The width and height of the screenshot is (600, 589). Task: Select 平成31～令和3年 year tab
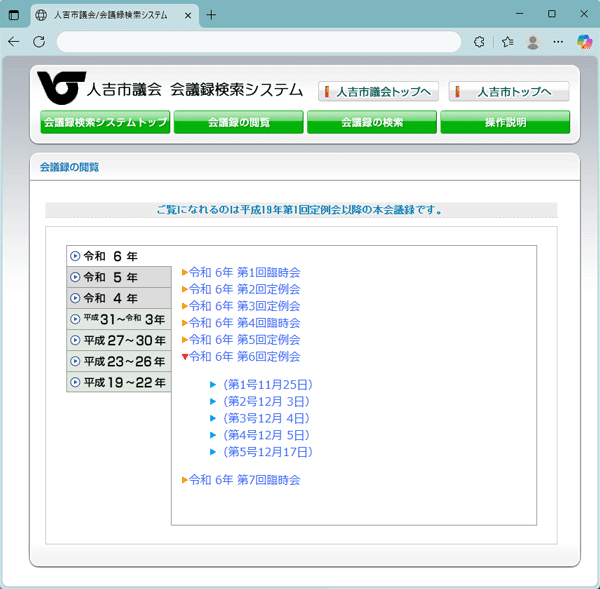tap(119, 319)
